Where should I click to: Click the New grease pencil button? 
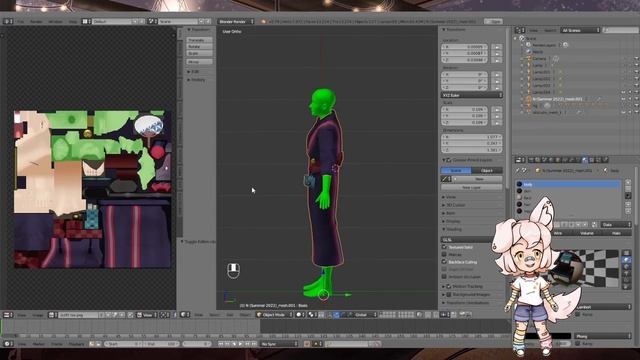pos(480,179)
